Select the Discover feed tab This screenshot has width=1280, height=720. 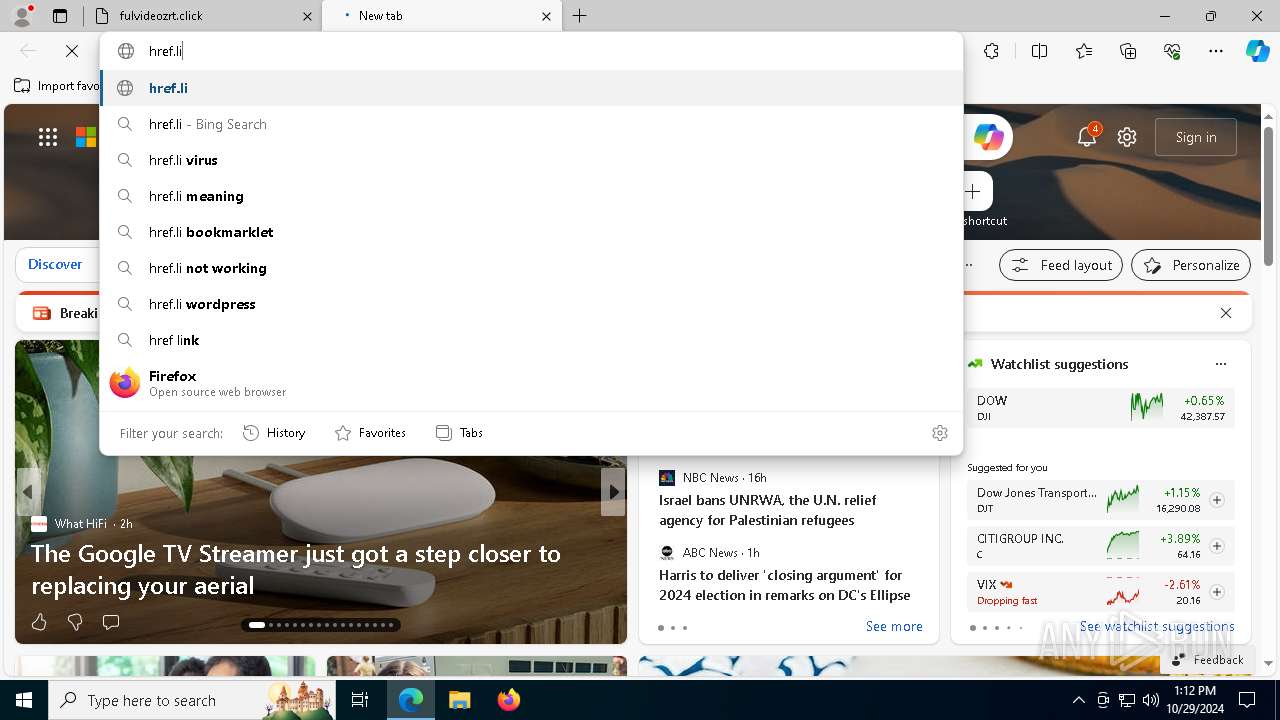point(55,265)
